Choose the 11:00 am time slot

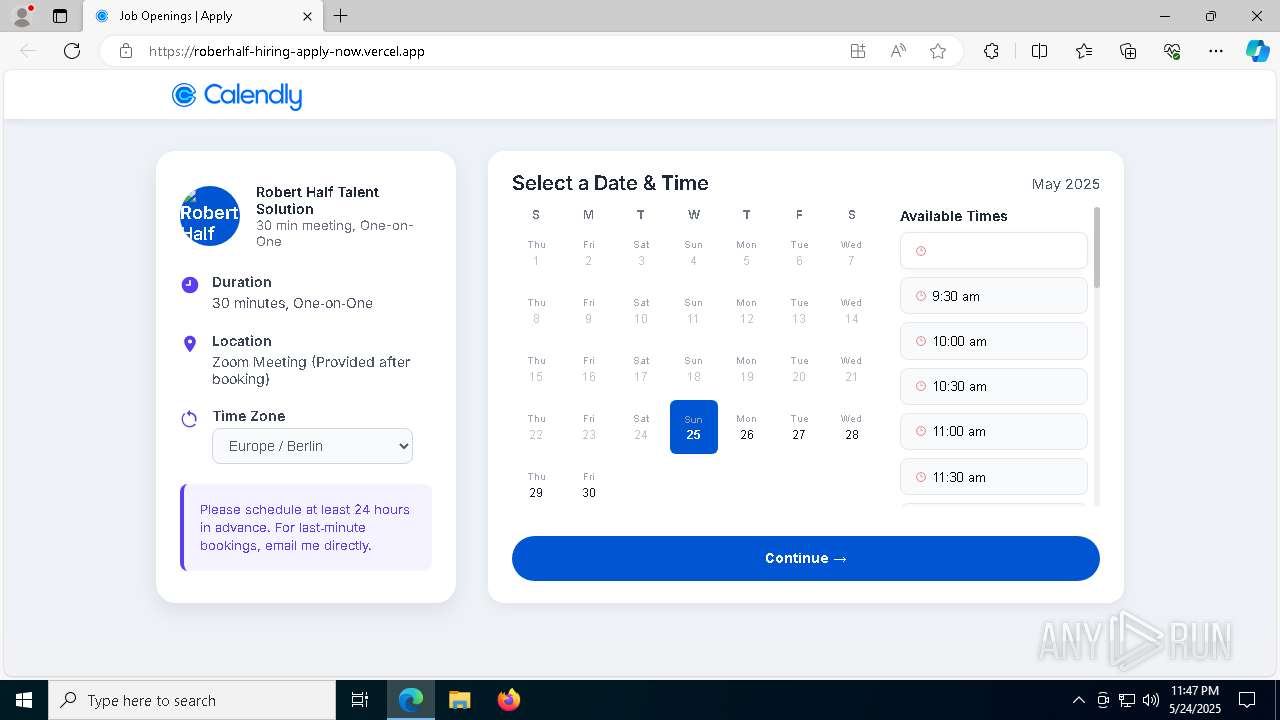tap(994, 431)
